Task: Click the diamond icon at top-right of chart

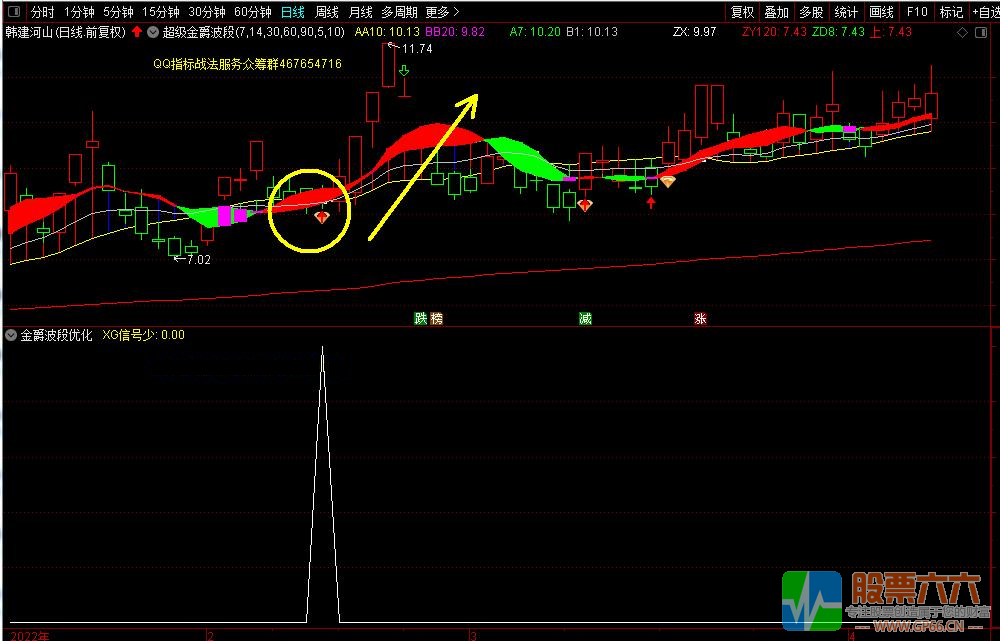Action: [x=962, y=32]
